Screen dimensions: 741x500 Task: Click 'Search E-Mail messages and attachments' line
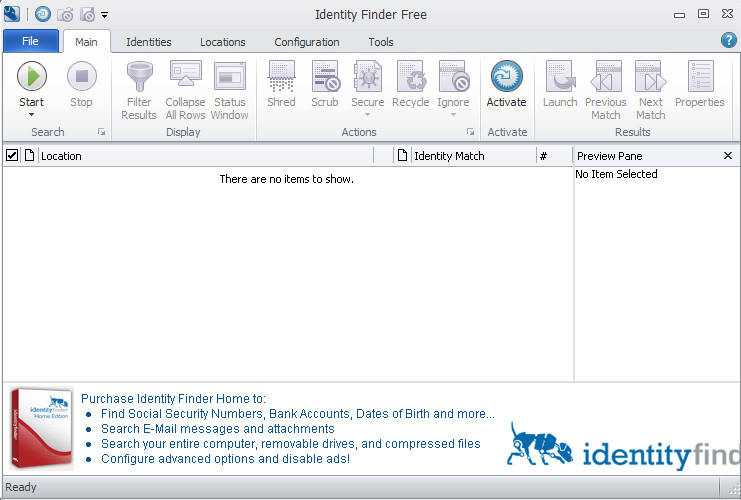click(x=218, y=429)
